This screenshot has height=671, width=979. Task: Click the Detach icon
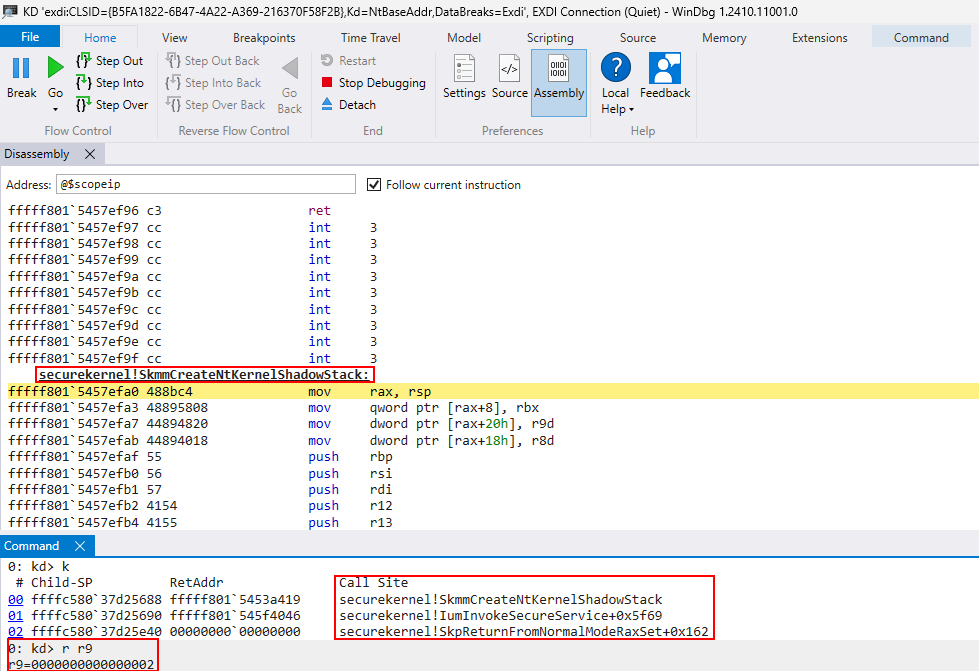click(x=327, y=104)
